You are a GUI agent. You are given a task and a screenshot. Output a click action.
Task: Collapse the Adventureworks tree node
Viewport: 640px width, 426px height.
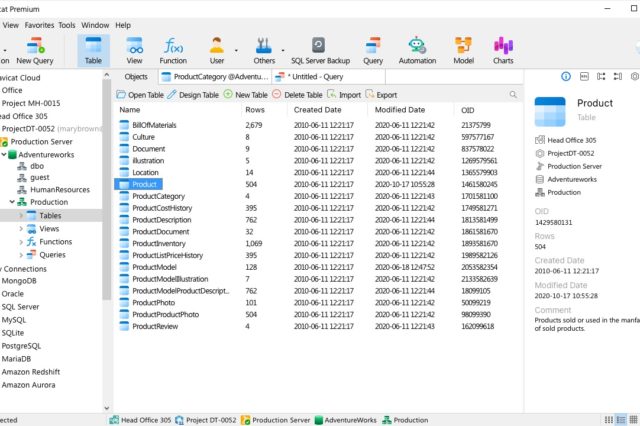tap(4, 155)
